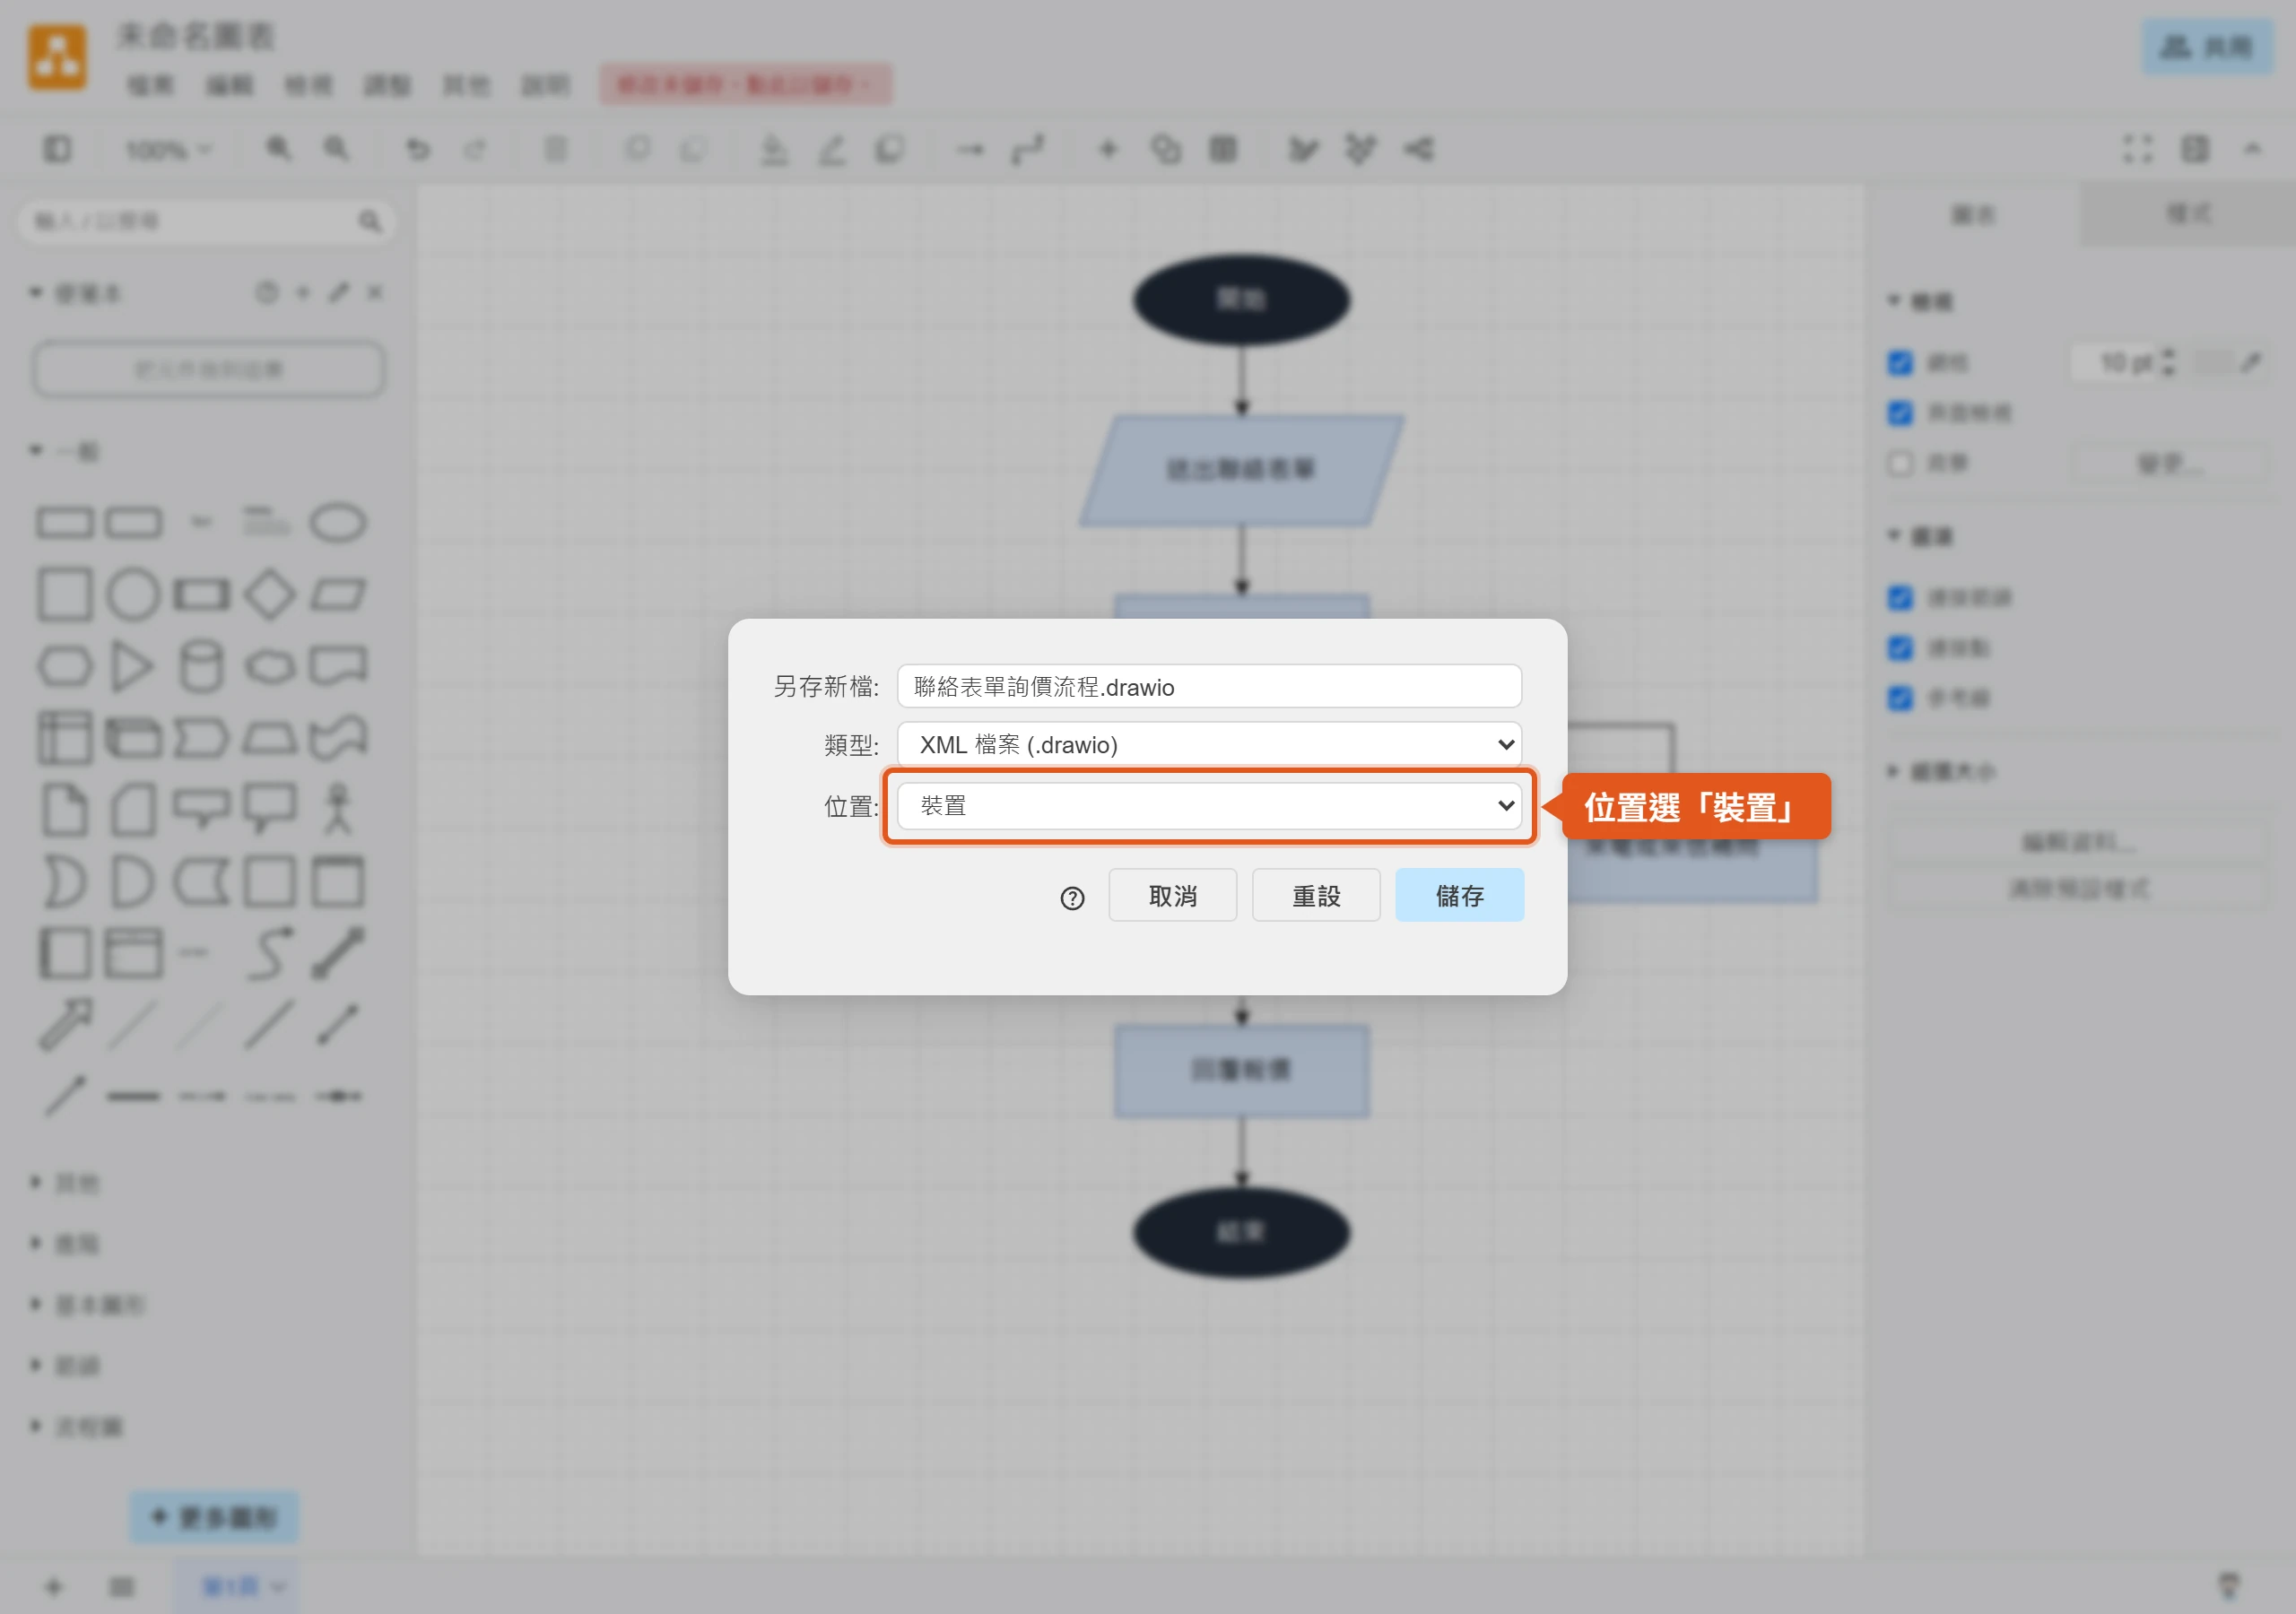Viewport: 2296px width, 1614px height.
Task: Toggle the 連接箭頭 checkbox
Action: [x=1900, y=598]
